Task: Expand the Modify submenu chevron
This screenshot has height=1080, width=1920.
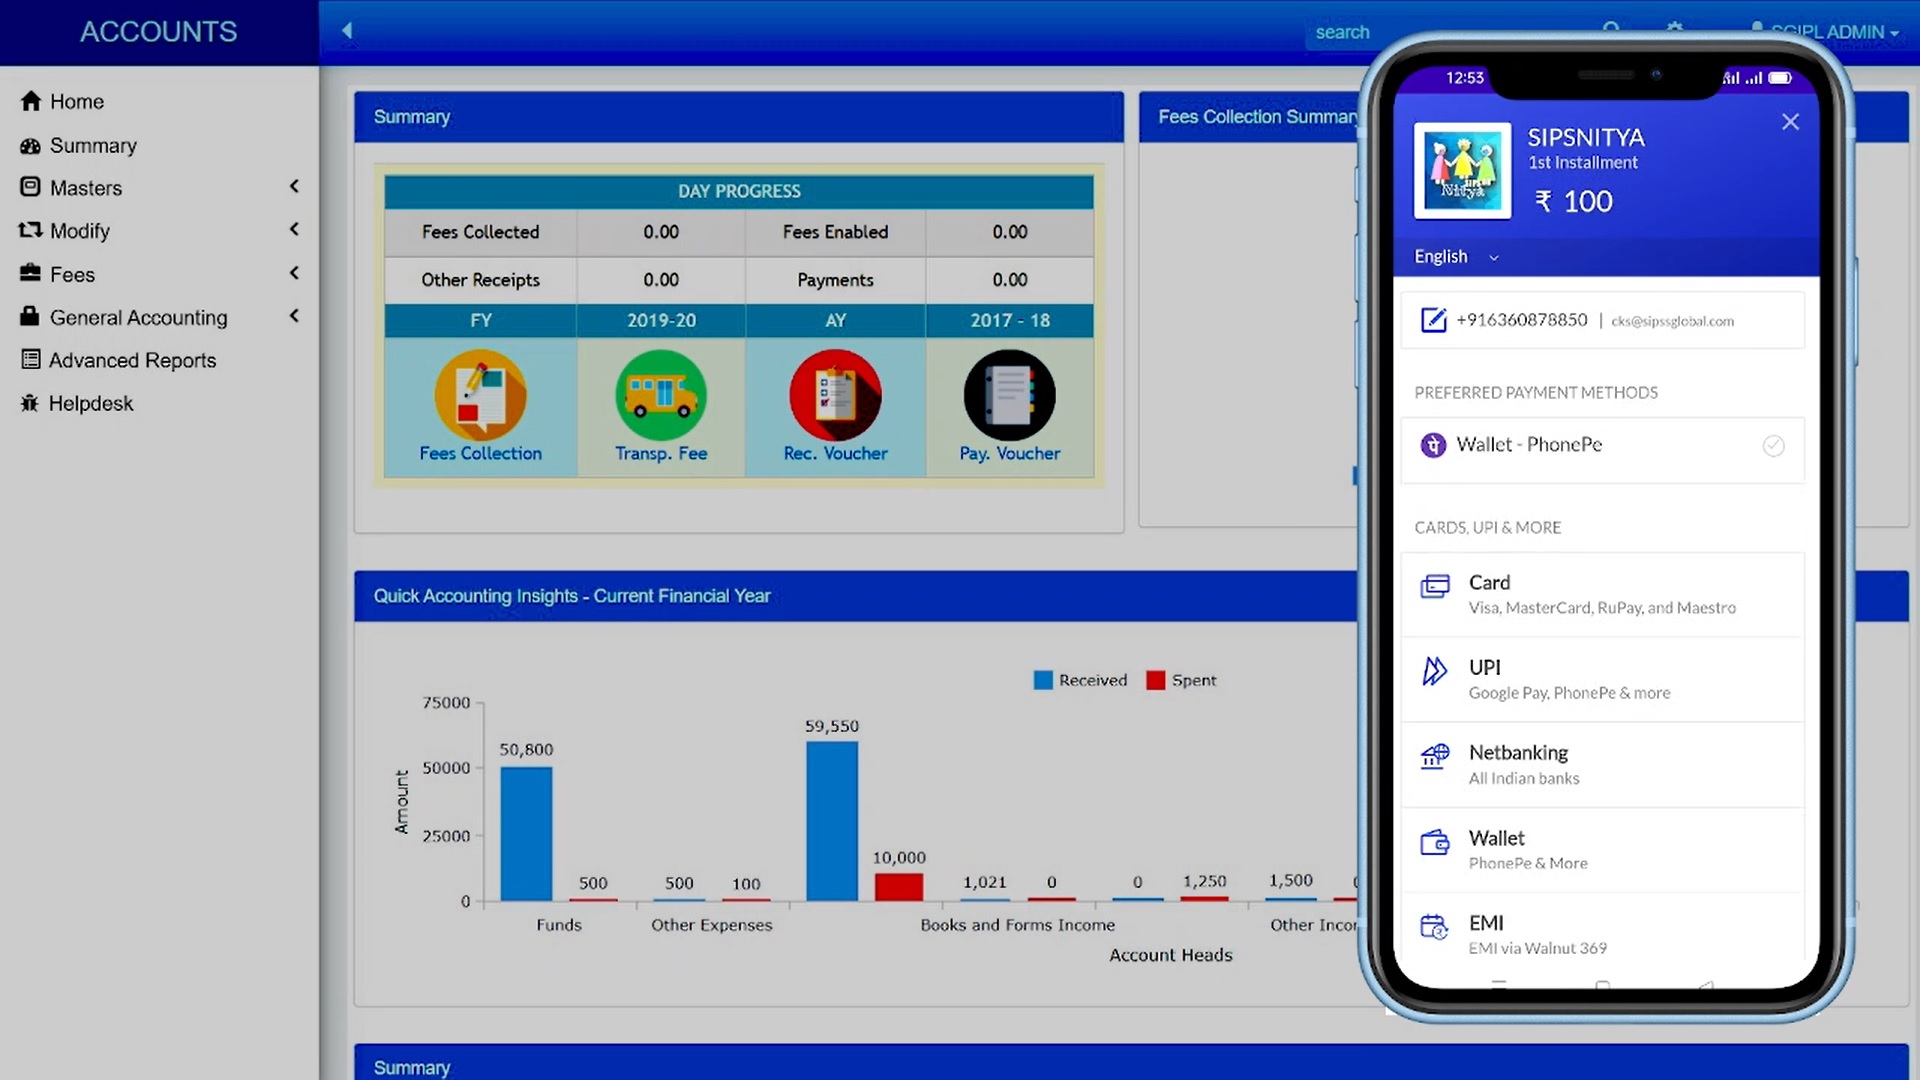Action: click(294, 229)
